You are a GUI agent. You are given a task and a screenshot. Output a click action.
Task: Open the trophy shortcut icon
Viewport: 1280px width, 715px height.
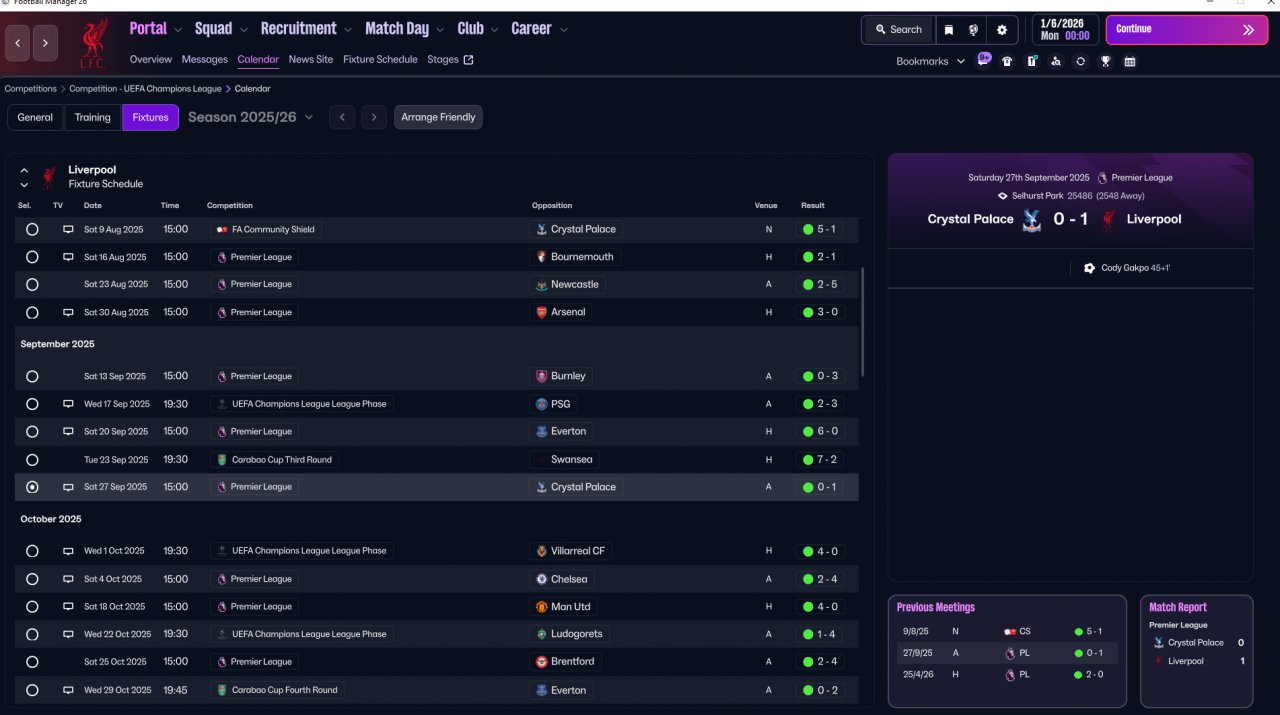[x=1105, y=61]
